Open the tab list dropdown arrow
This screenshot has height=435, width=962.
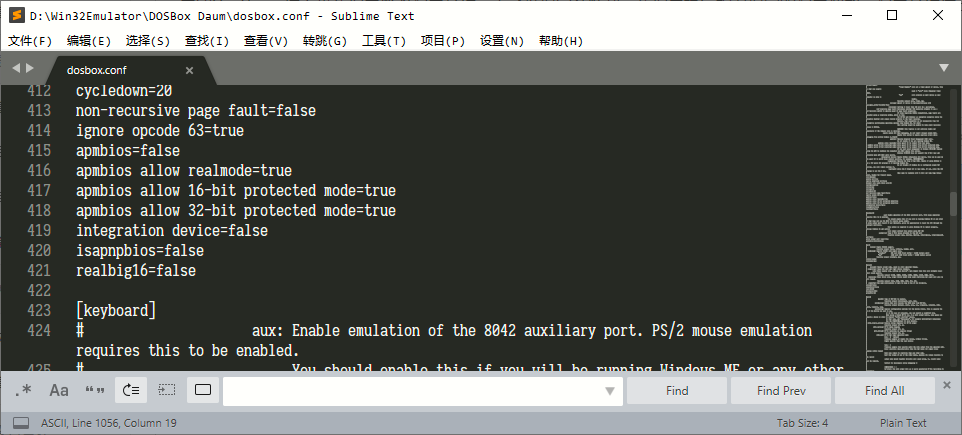click(x=944, y=68)
